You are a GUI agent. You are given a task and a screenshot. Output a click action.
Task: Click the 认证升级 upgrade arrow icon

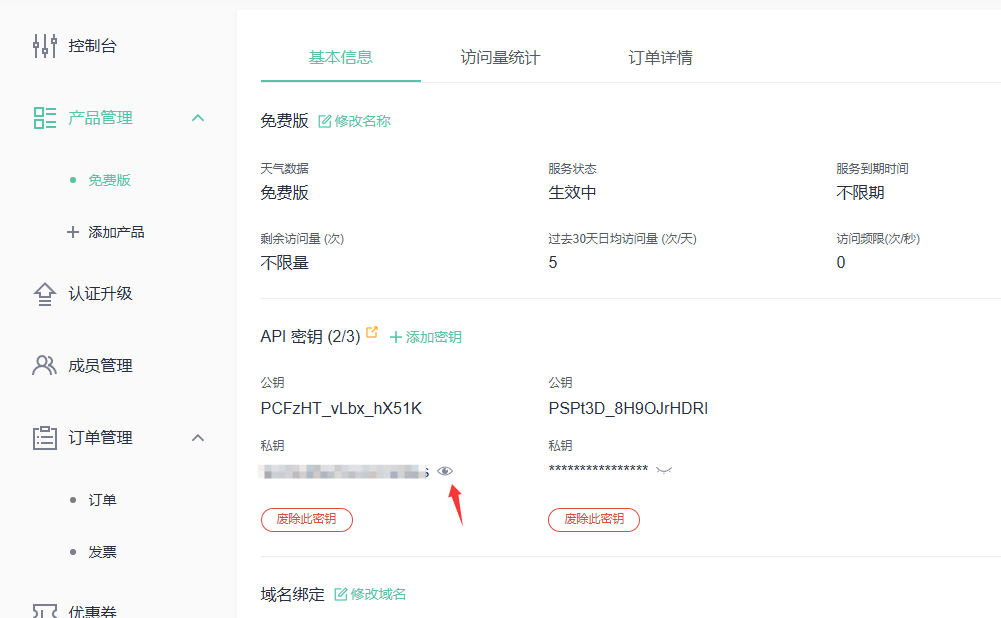point(45,294)
